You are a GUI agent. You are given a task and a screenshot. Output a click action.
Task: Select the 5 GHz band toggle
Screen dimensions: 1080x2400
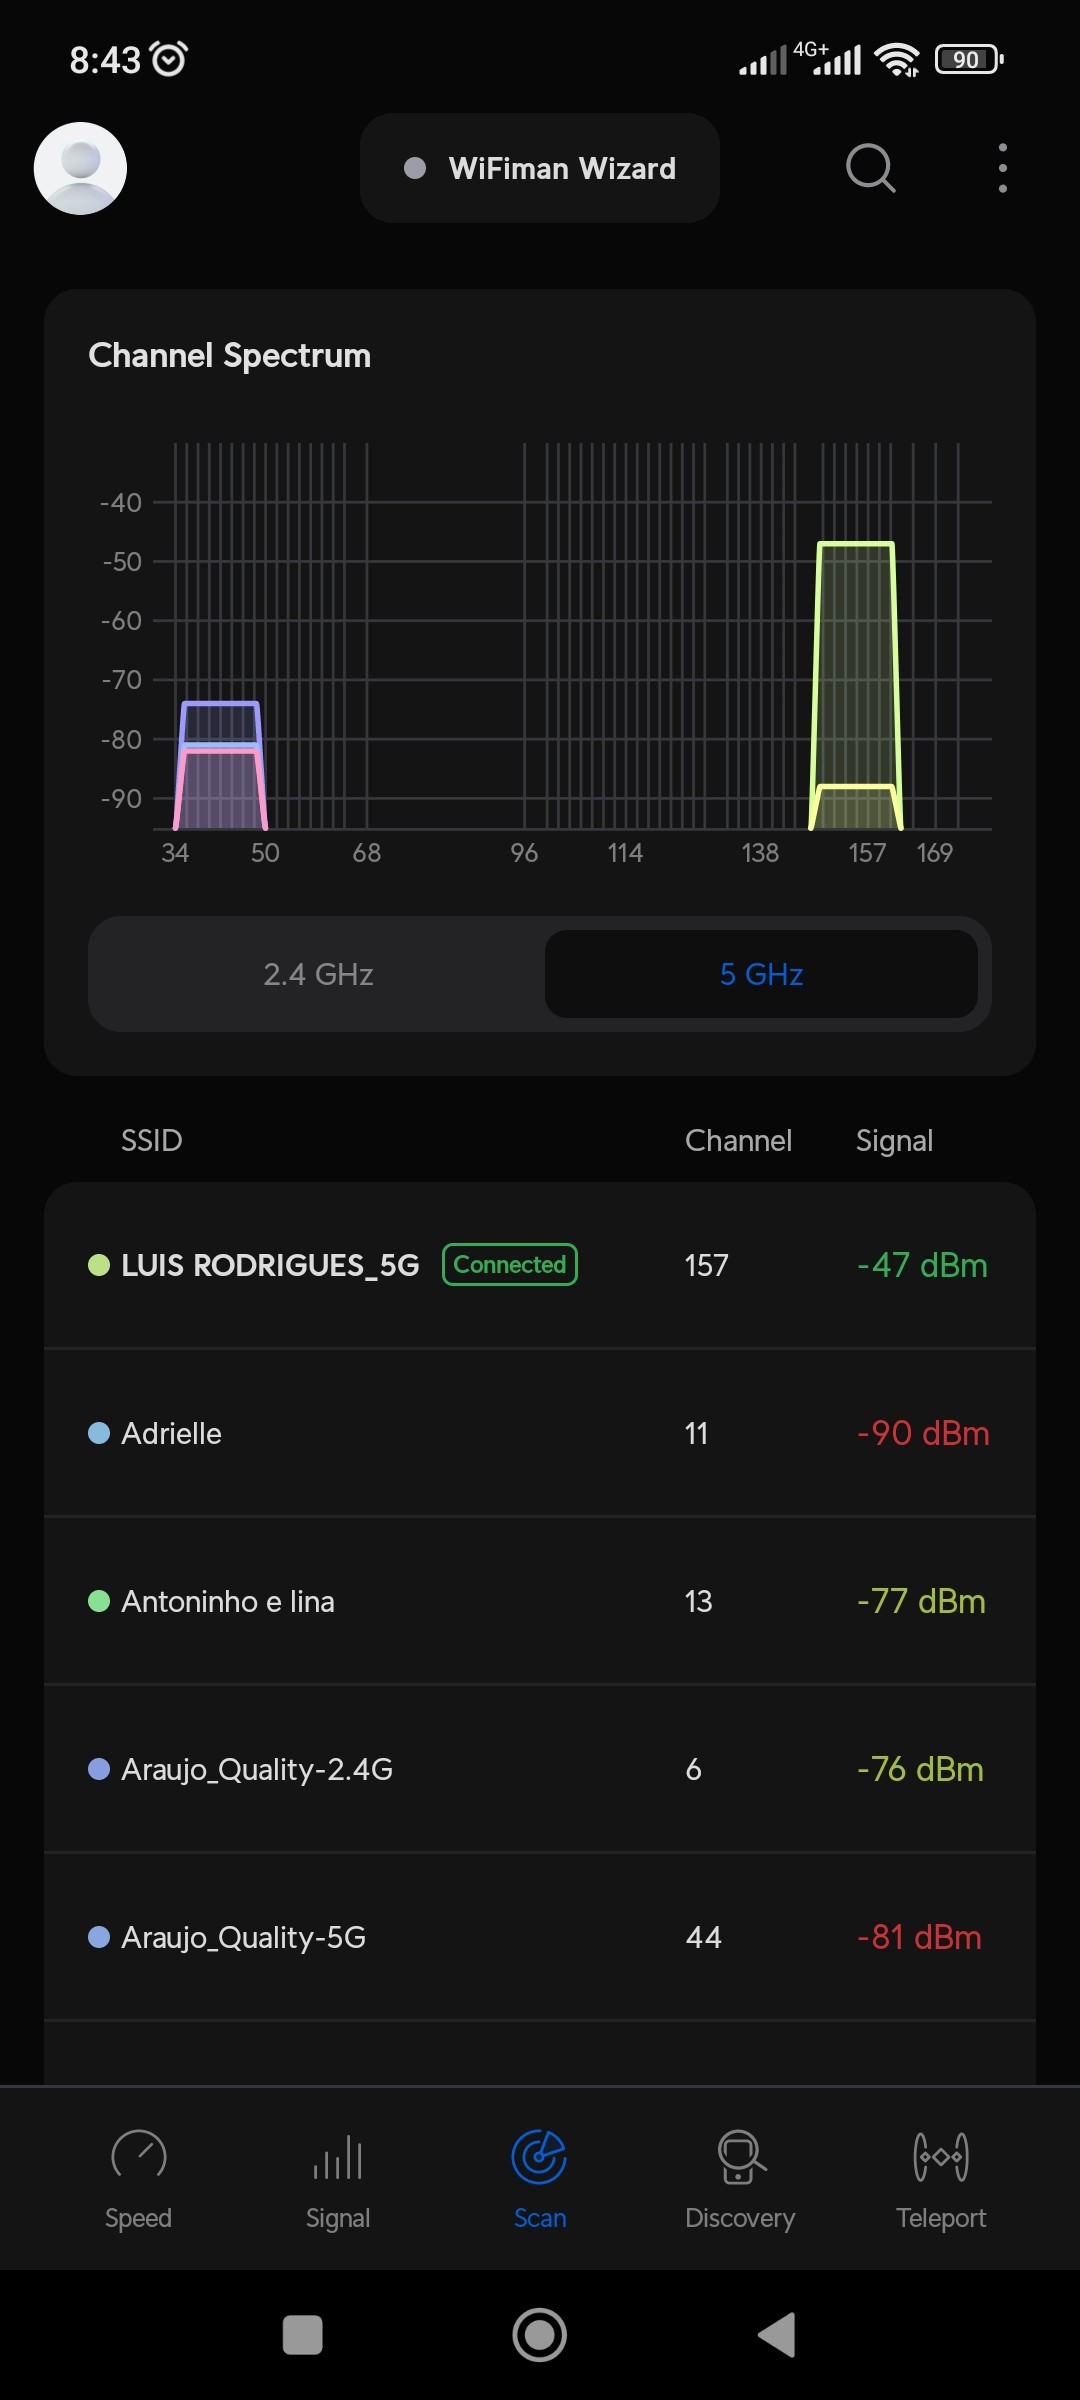pyautogui.click(x=761, y=974)
